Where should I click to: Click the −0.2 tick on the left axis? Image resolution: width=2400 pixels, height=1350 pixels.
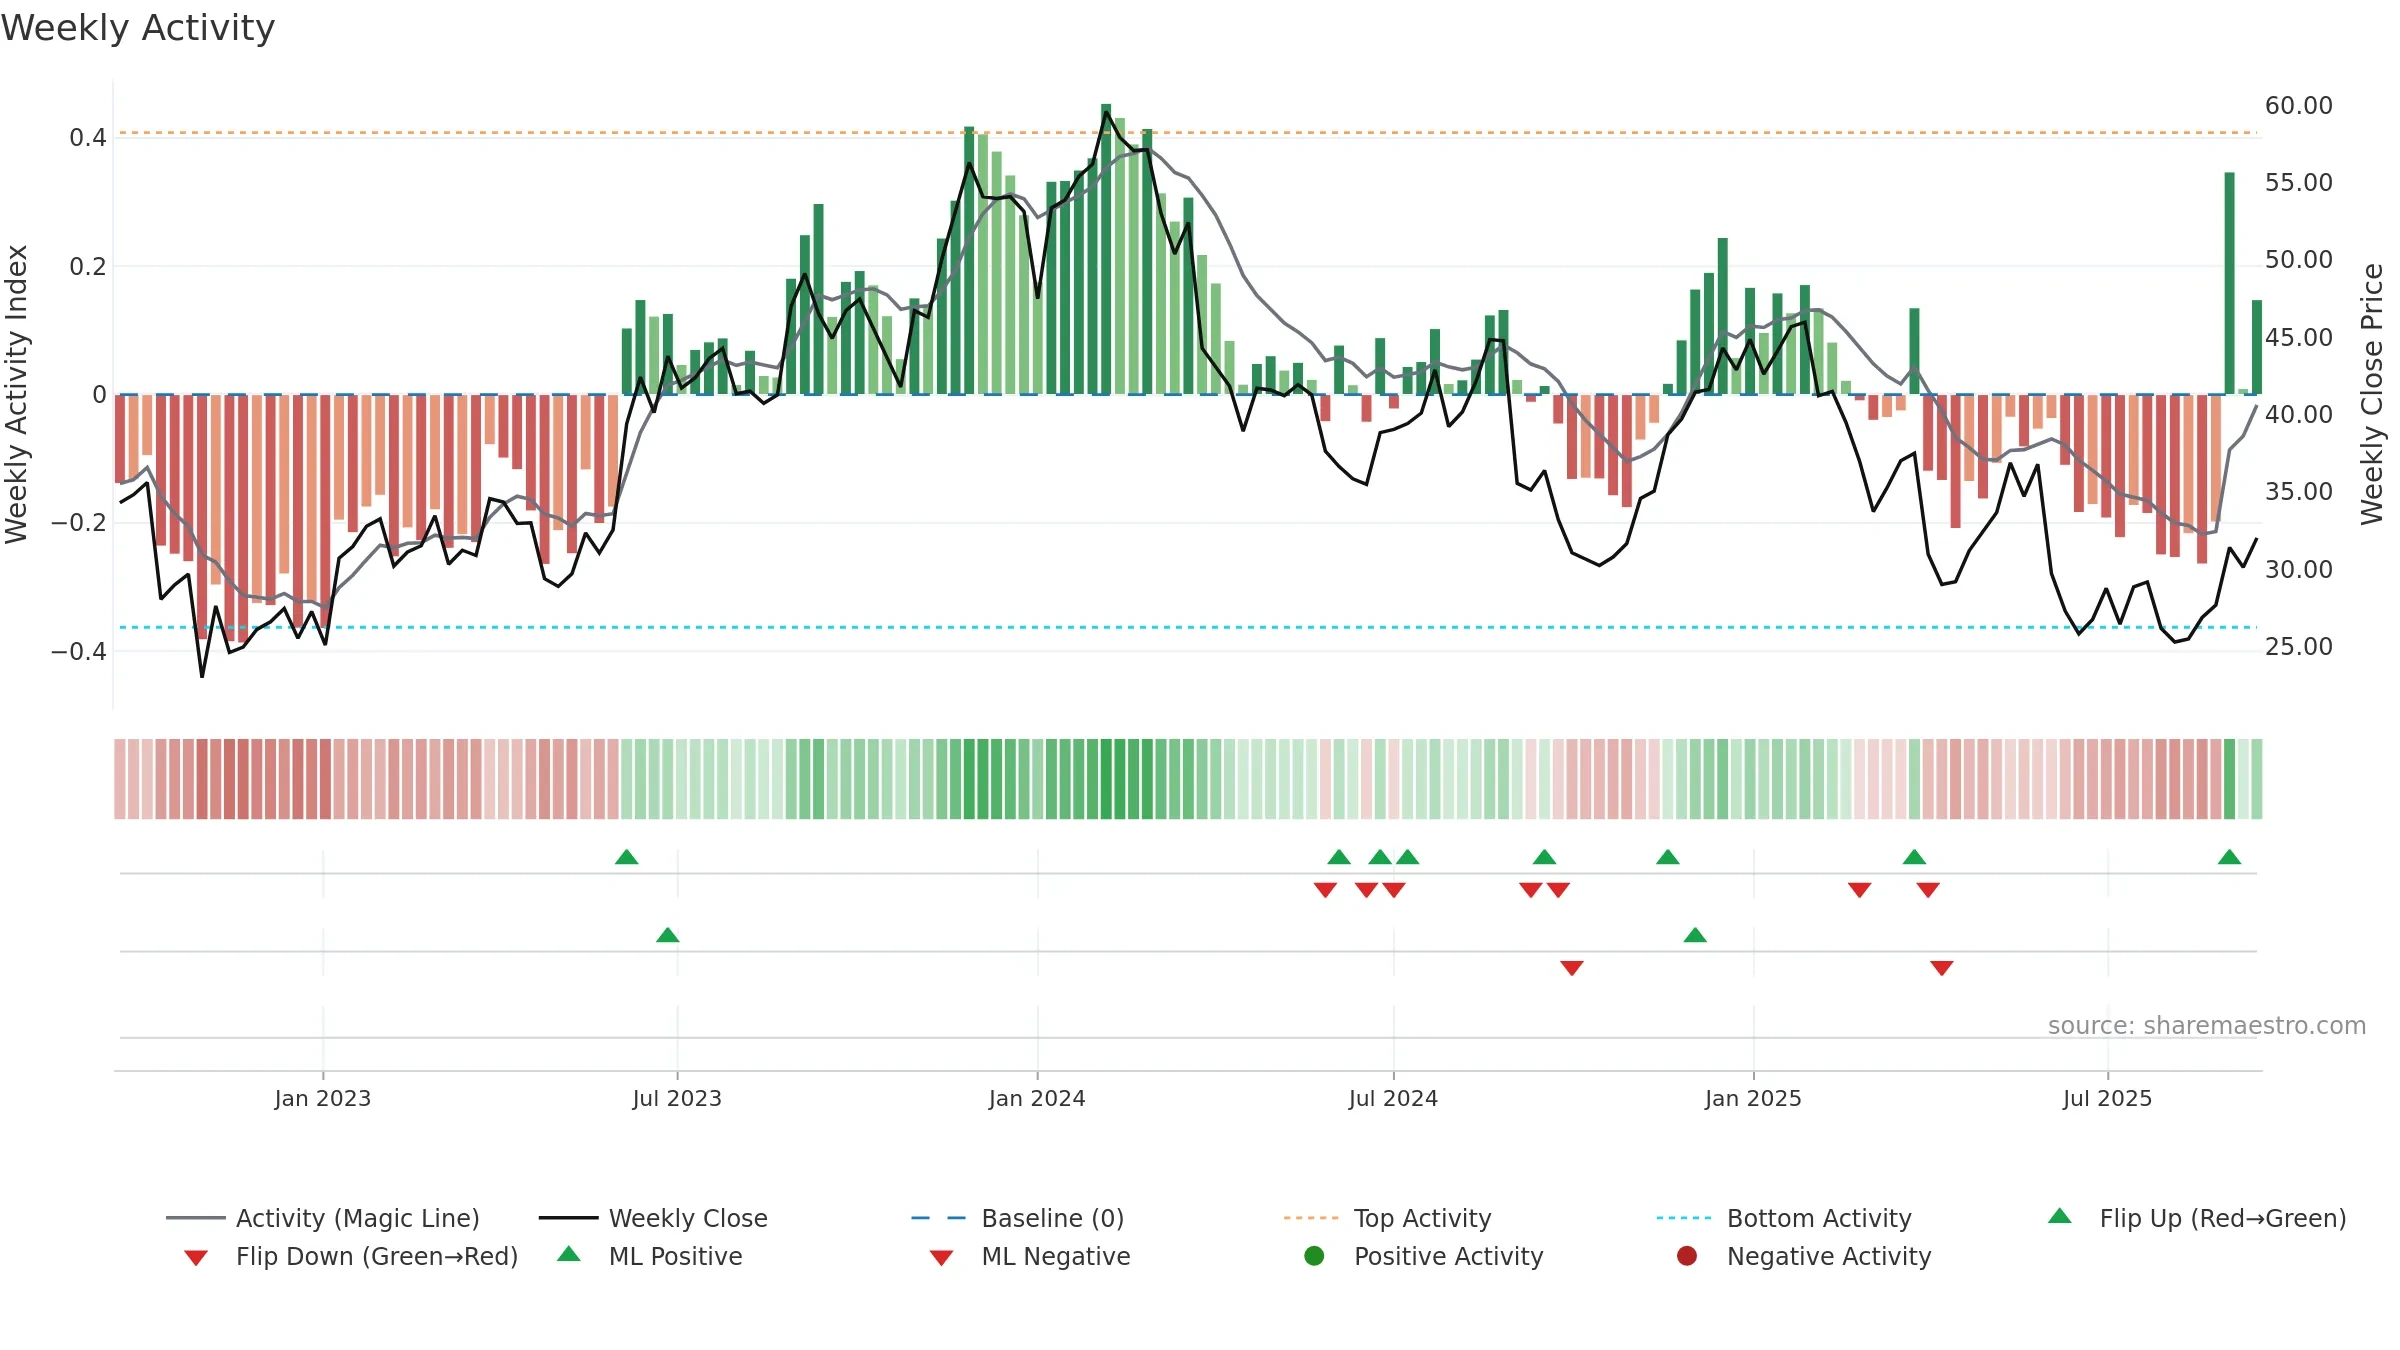[x=79, y=523]
